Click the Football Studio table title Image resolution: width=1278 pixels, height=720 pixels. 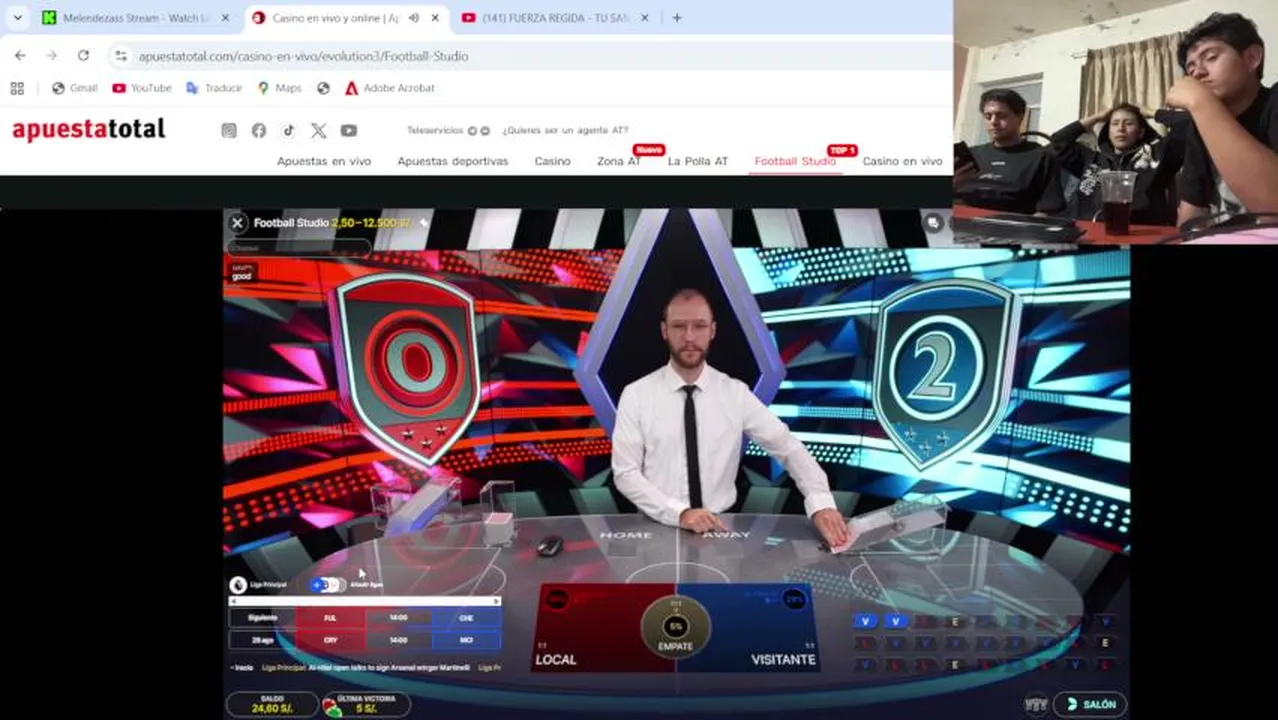click(x=291, y=222)
